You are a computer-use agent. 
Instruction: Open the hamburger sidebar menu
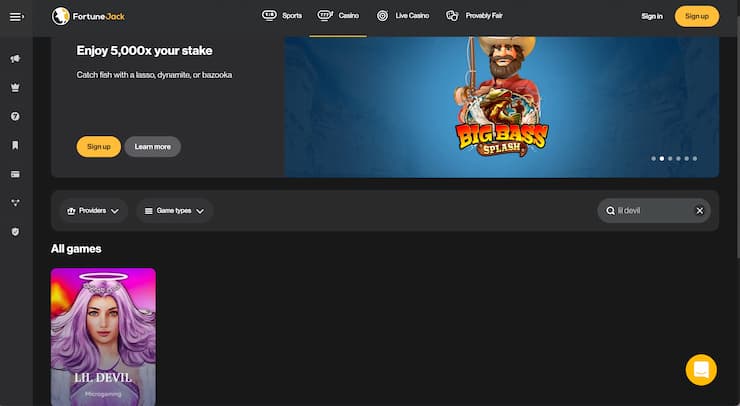[x=16, y=17]
